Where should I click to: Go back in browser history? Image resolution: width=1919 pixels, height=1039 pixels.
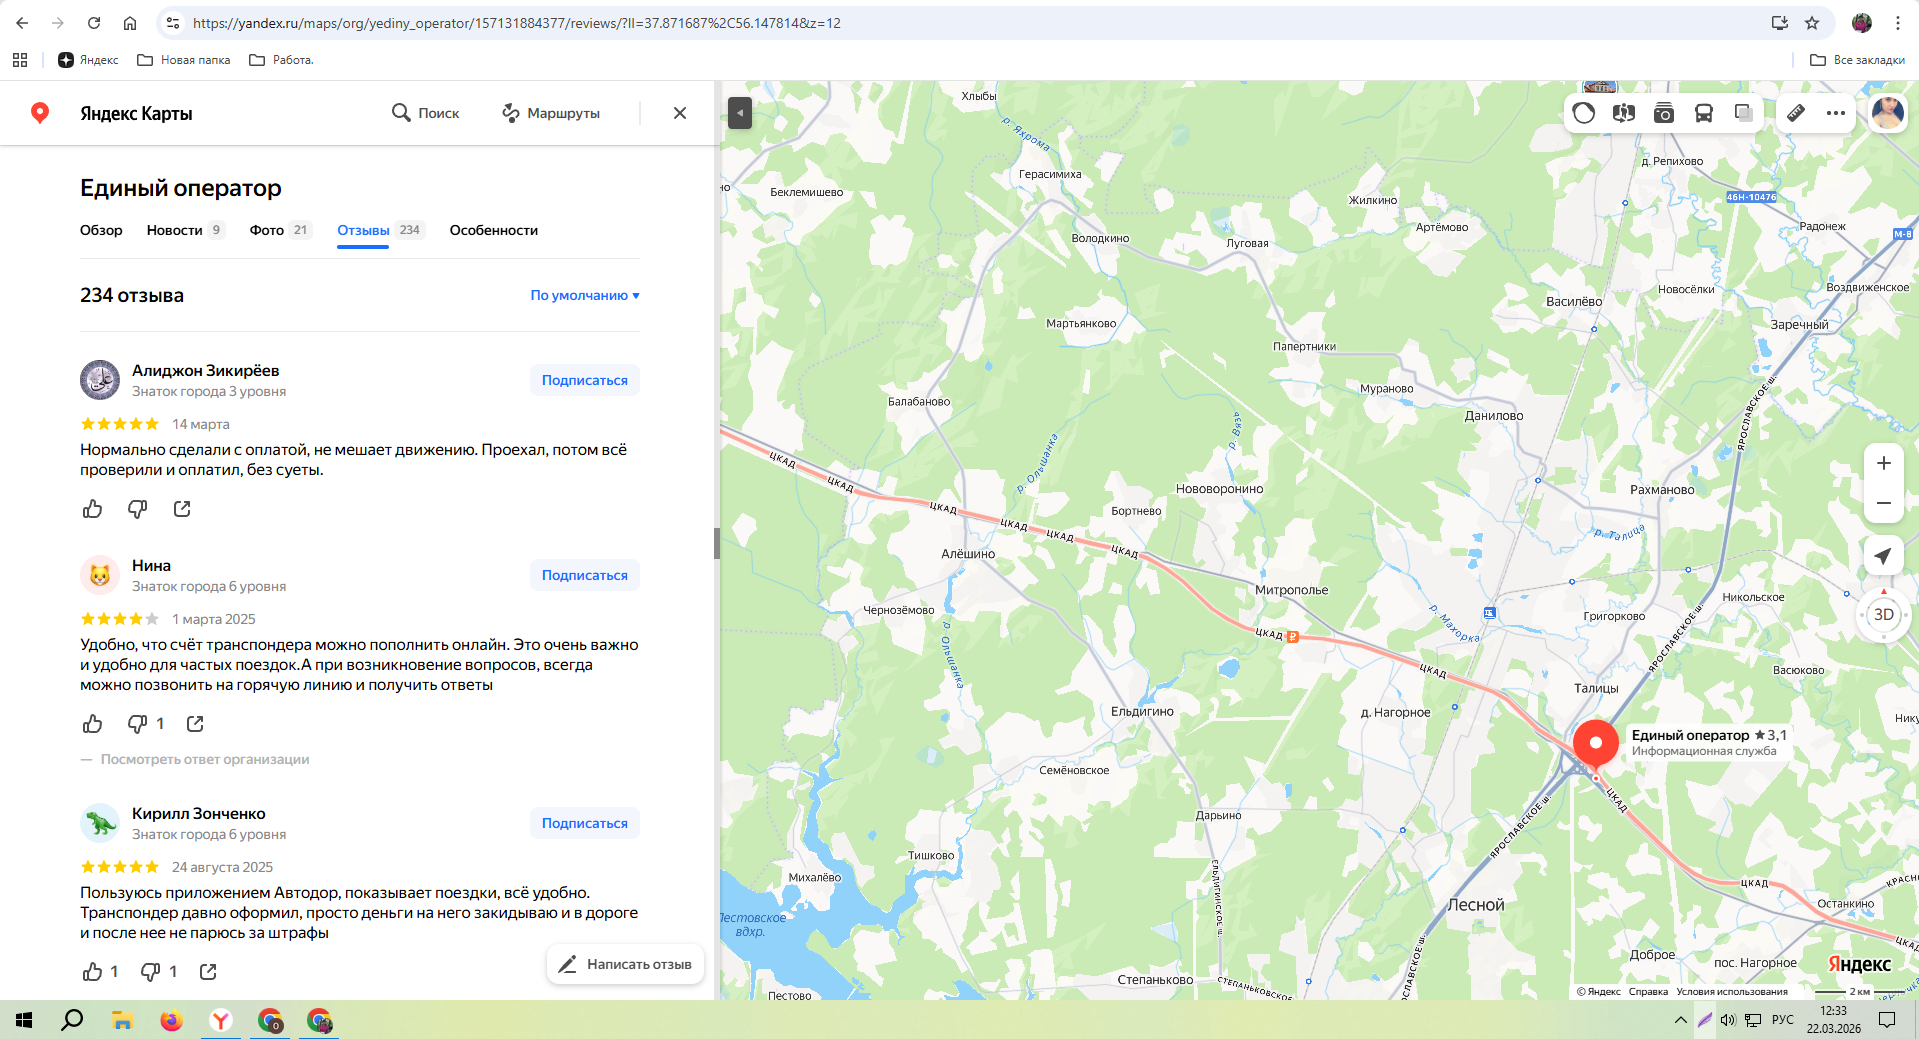point(22,23)
